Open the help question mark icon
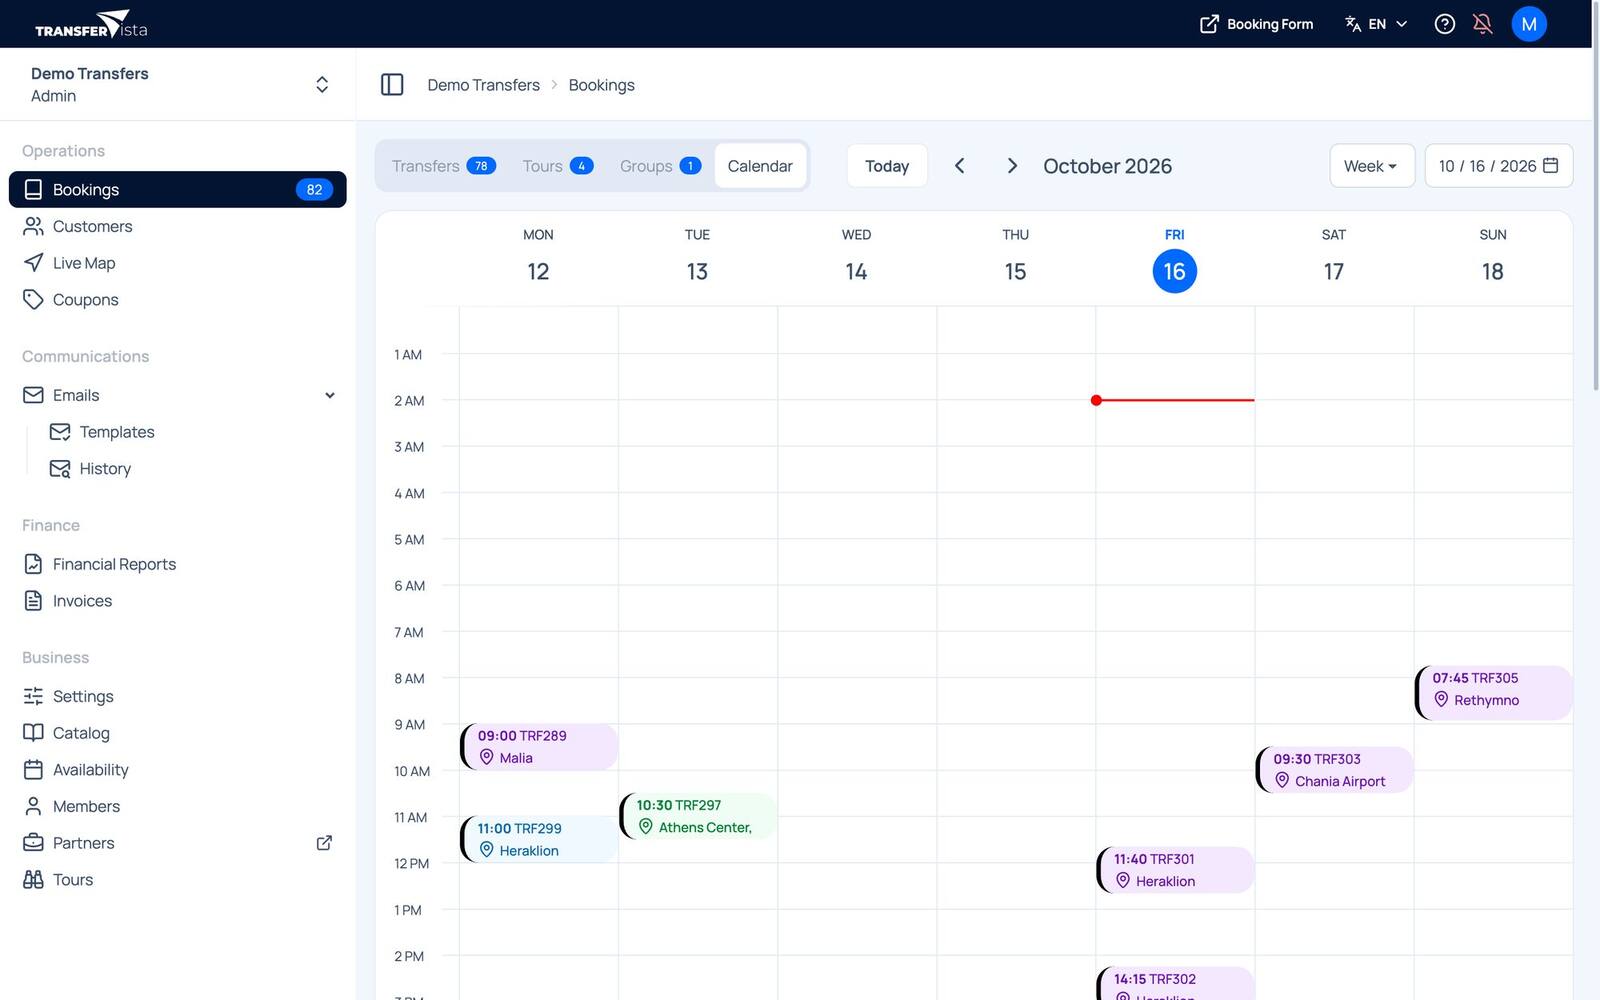The width and height of the screenshot is (1600, 1000). (x=1444, y=24)
